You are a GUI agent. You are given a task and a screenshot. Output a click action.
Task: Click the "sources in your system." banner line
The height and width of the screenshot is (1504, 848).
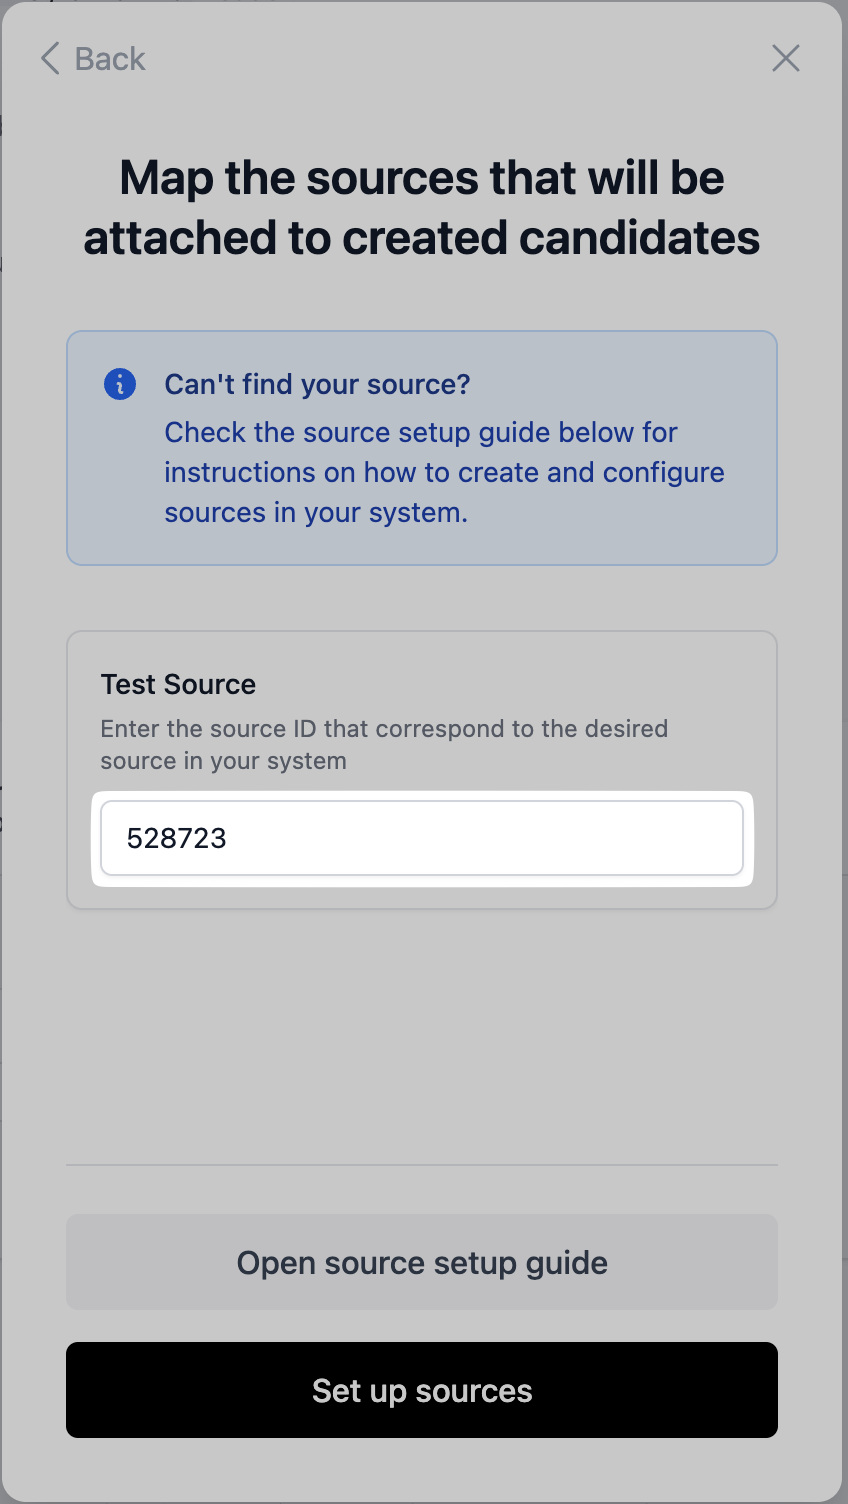[316, 512]
